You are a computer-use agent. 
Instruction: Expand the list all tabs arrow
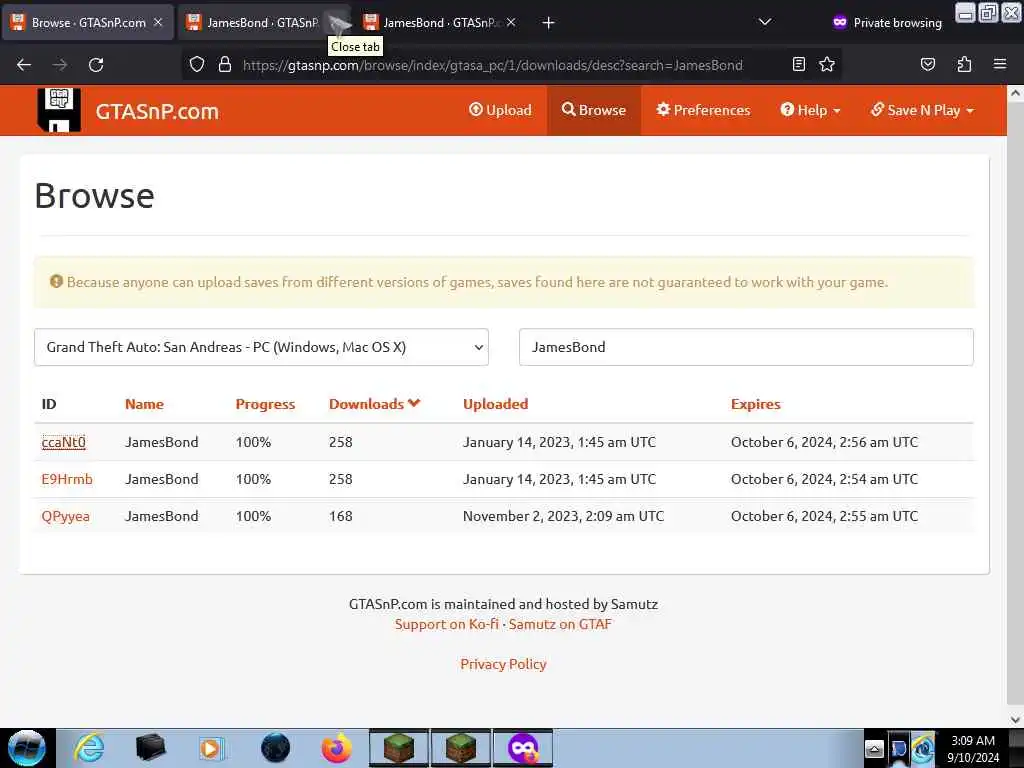coord(765,22)
